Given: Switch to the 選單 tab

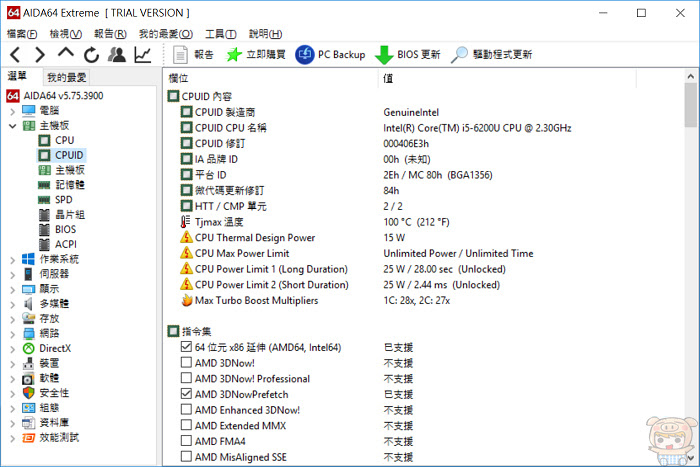Looking at the screenshot, I should point(17,76).
